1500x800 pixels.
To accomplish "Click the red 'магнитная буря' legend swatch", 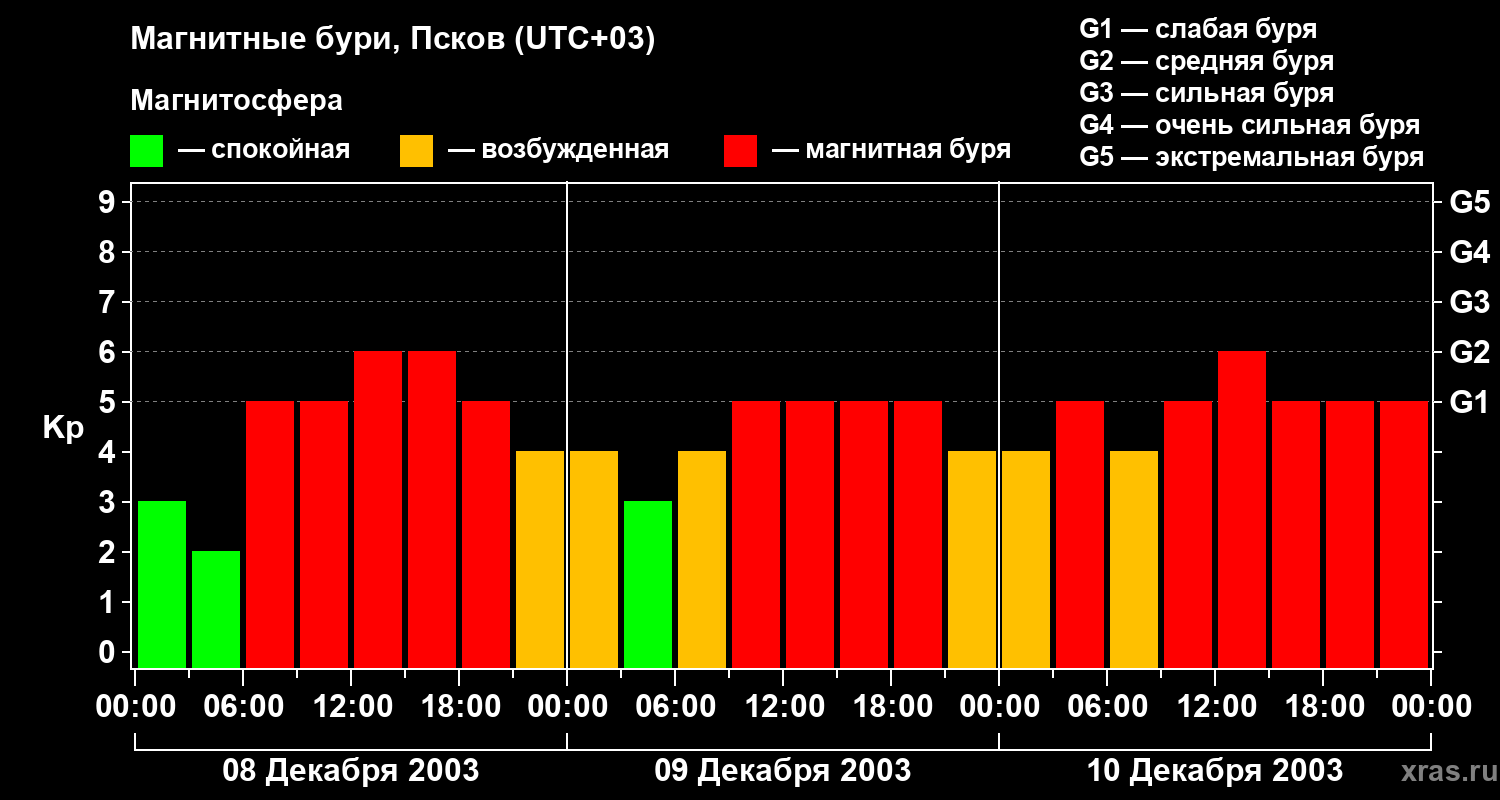I will [740, 151].
